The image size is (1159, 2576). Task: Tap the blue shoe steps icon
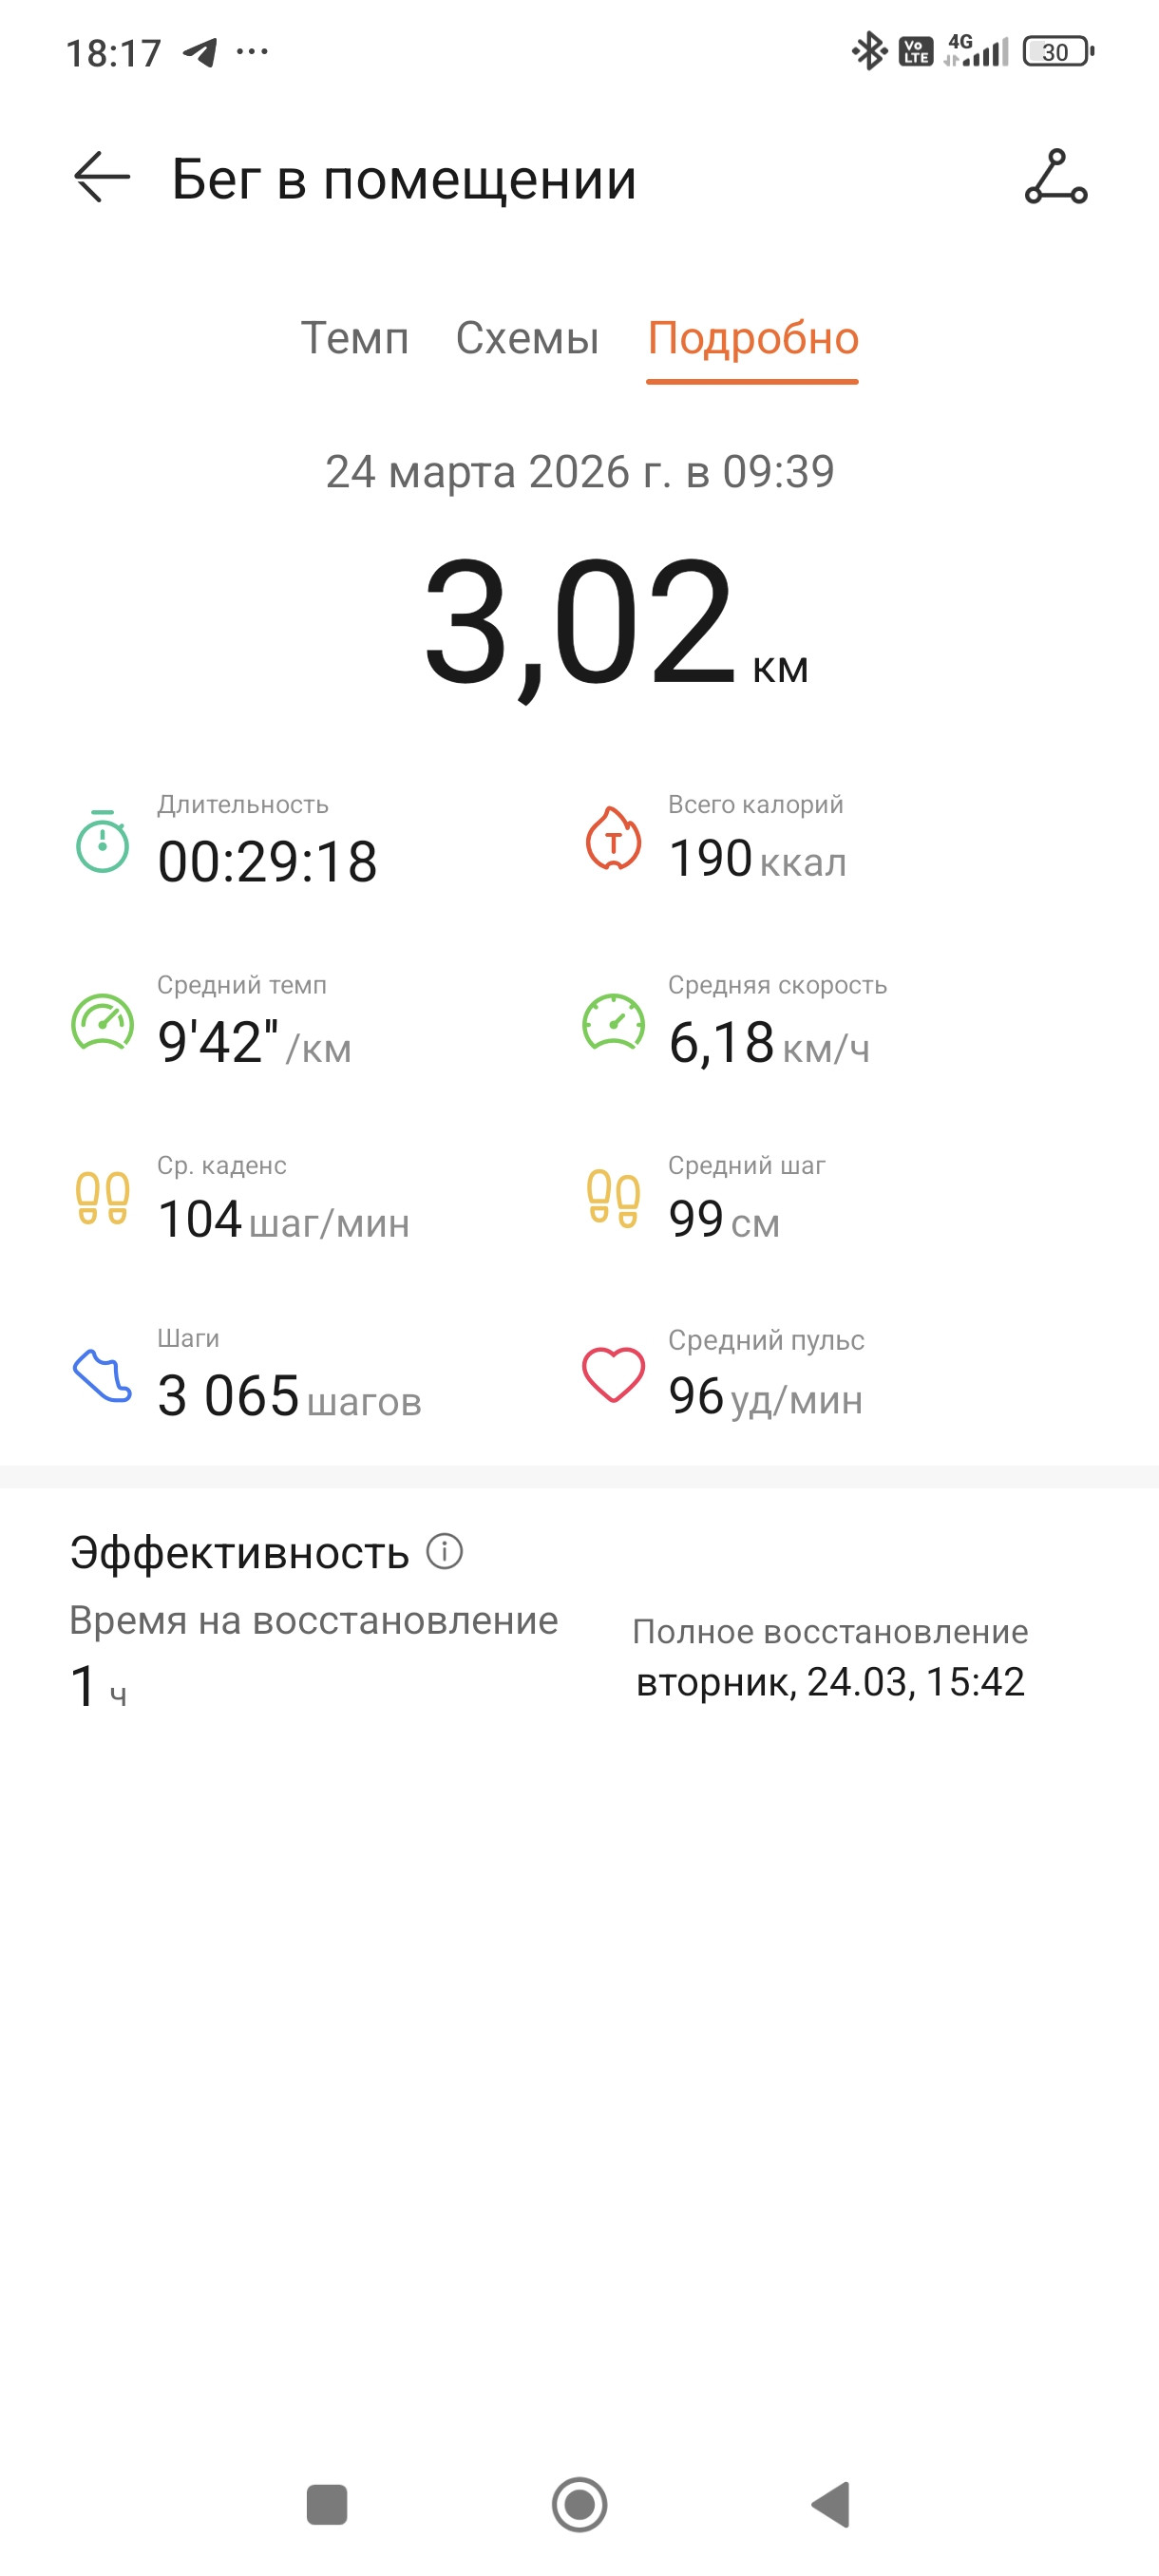(102, 1376)
